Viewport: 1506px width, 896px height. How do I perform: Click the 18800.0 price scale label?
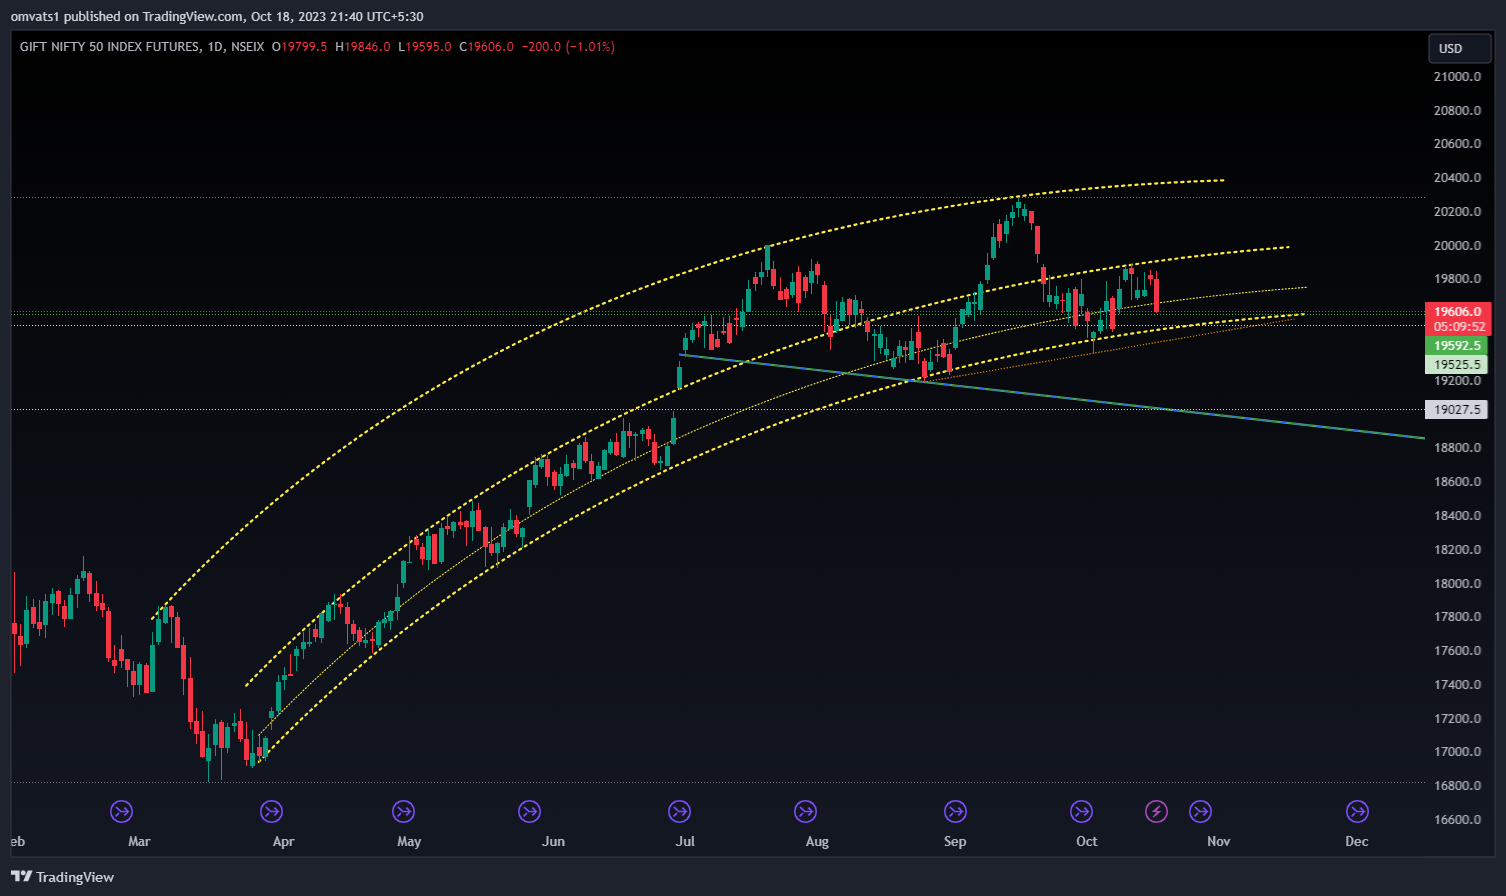(1457, 448)
